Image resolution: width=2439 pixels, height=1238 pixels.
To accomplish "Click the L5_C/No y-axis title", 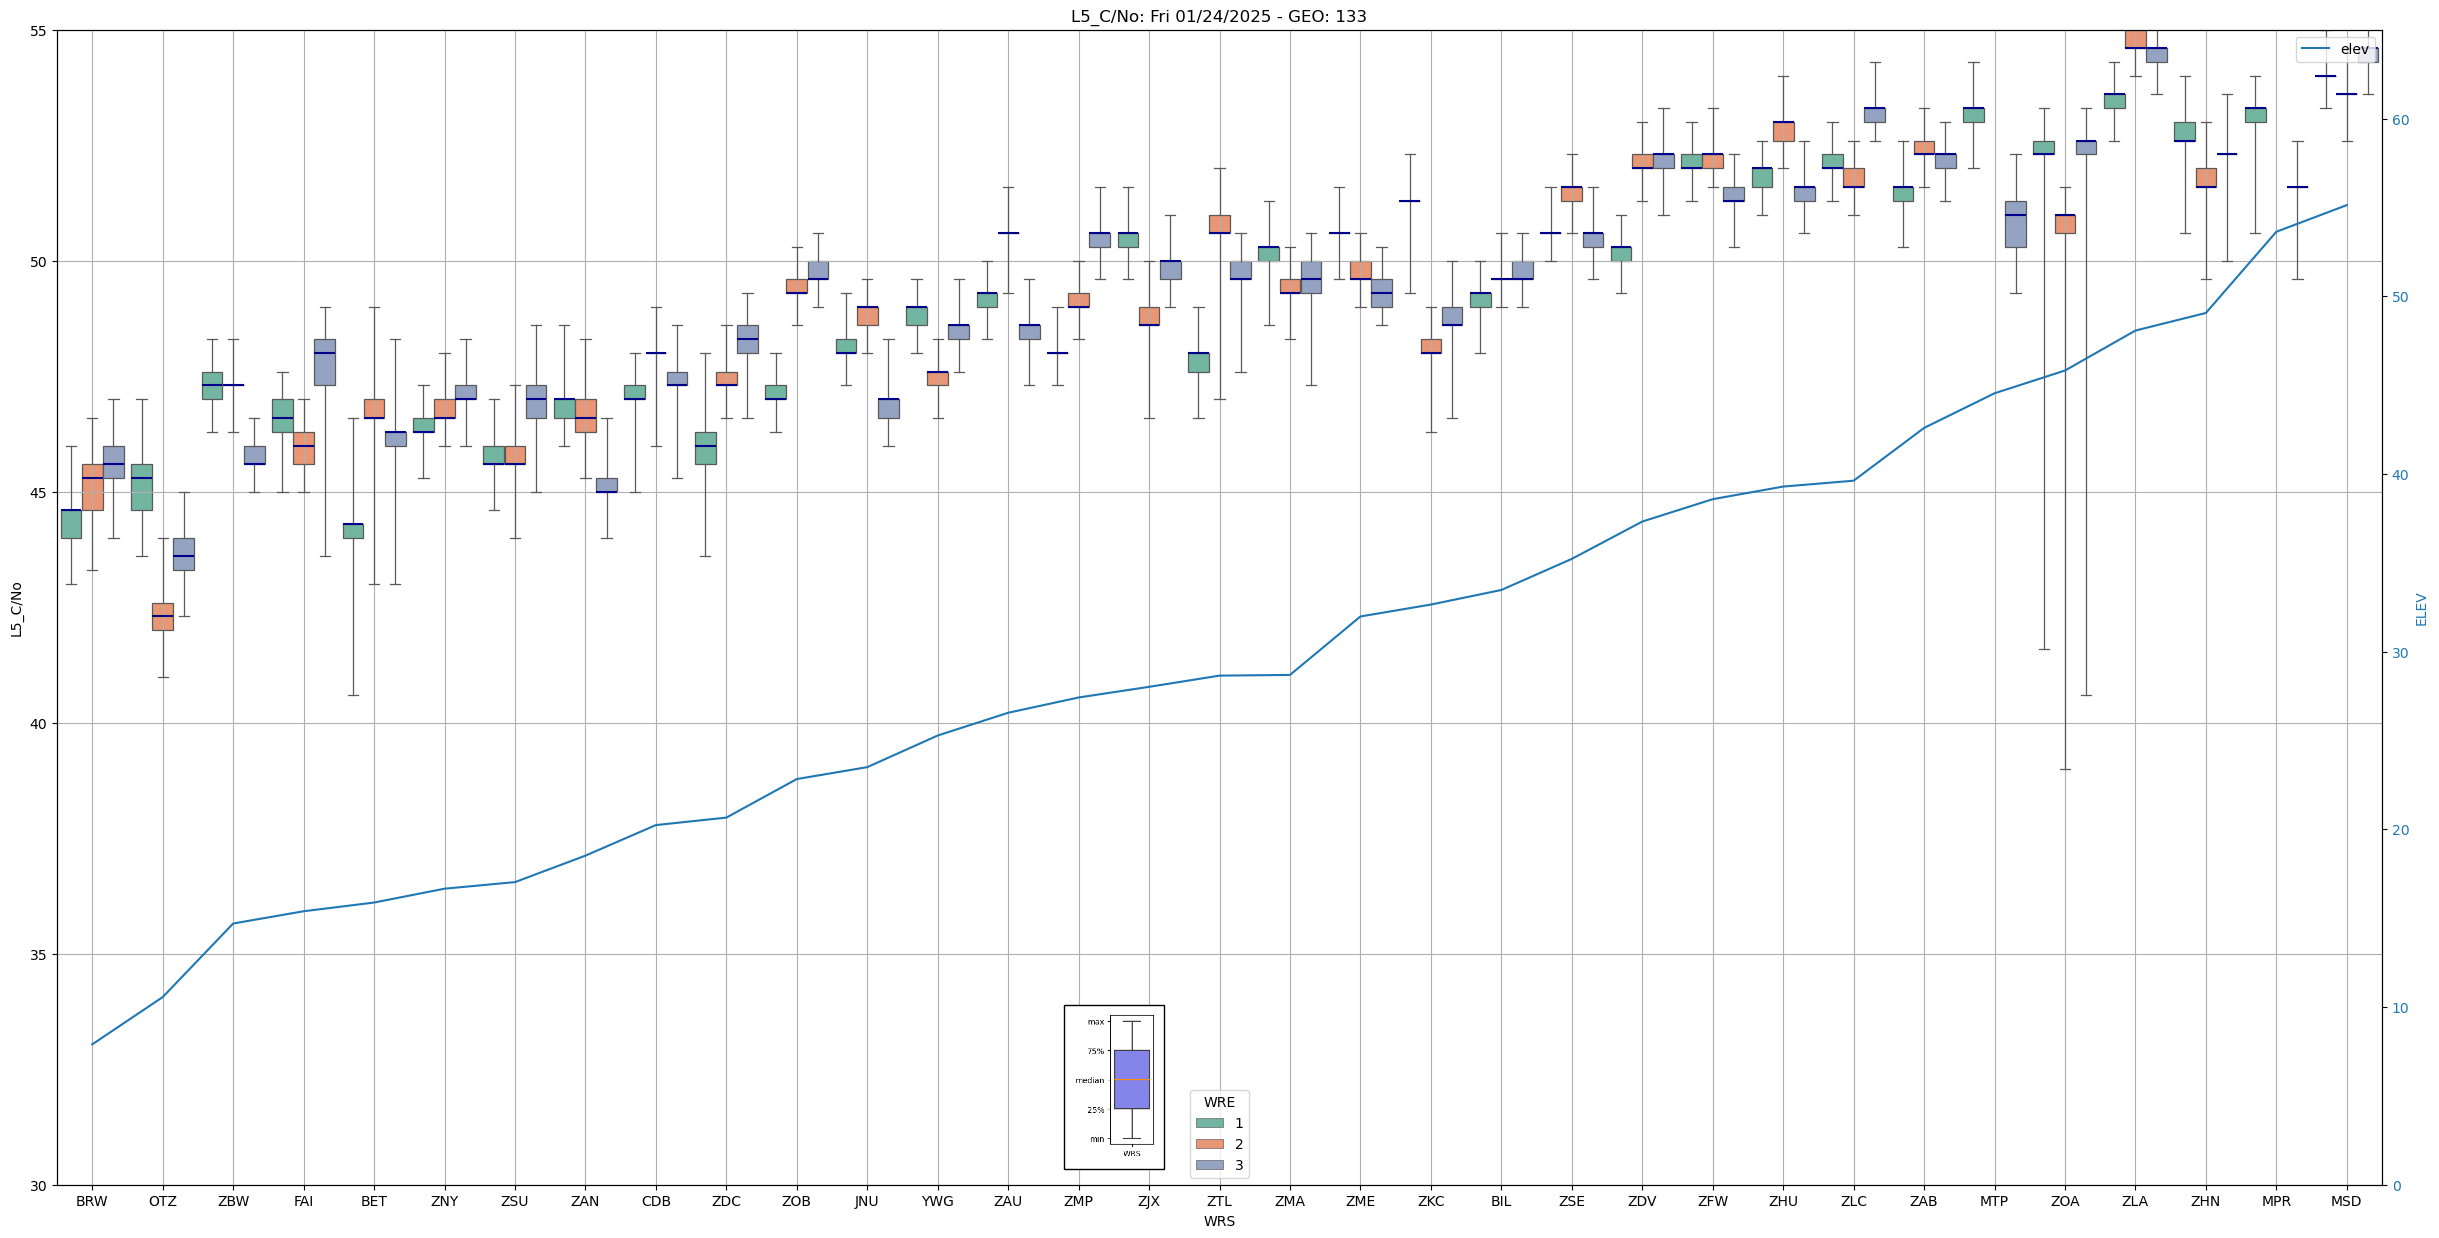I will pyautogui.click(x=16, y=609).
